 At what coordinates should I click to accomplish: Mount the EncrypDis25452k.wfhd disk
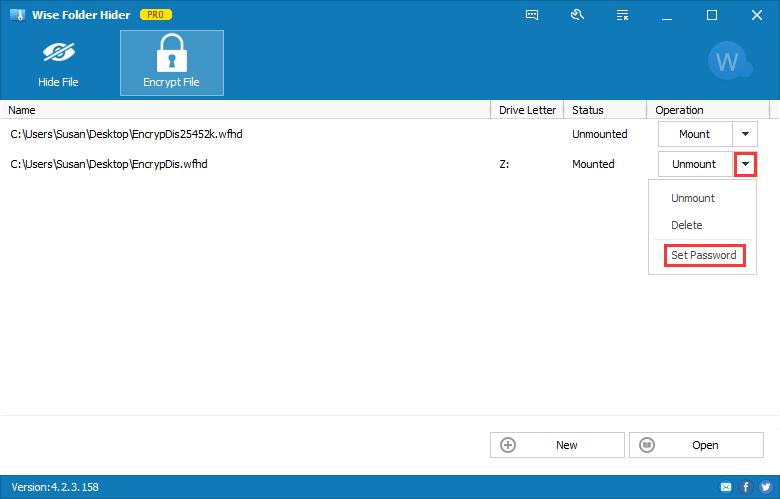[x=695, y=134]
